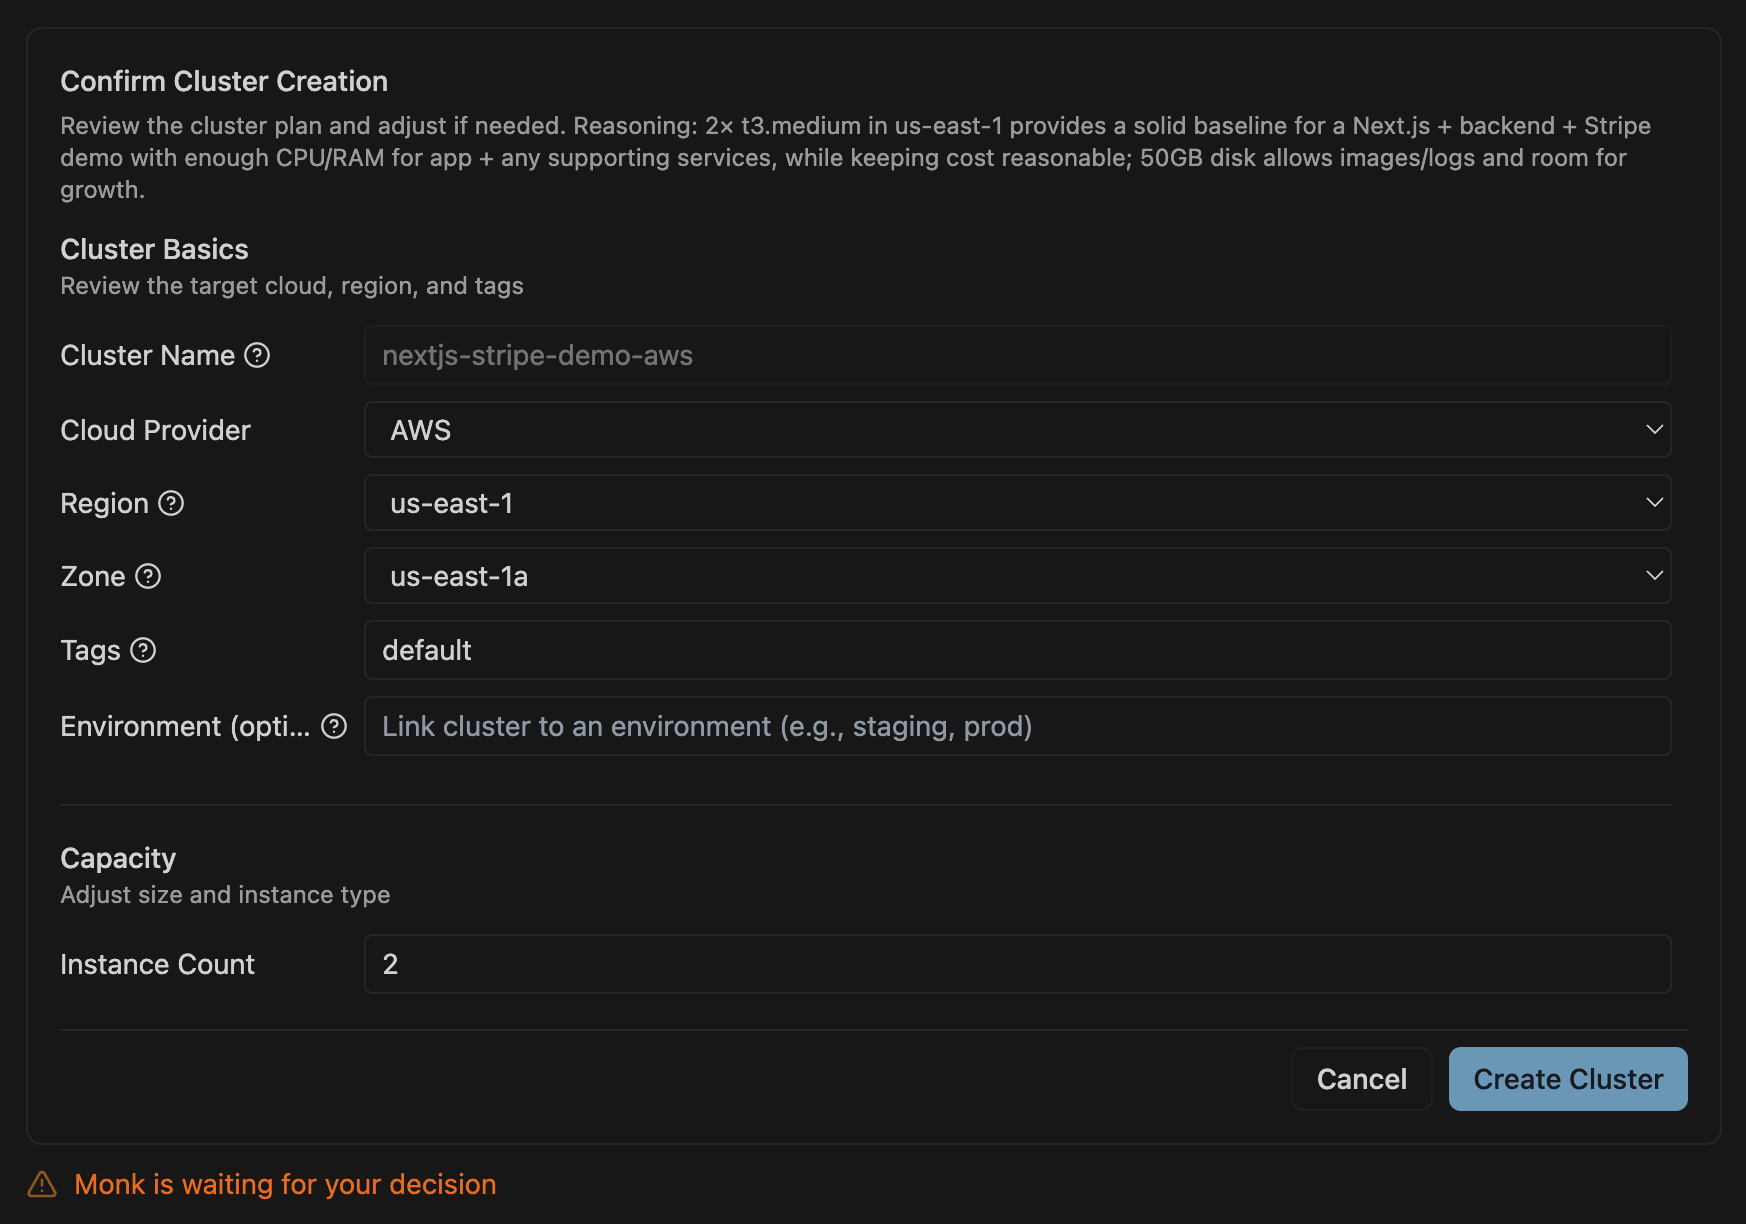Click the Monk is waiting message
The width and height of the screenshot is (1746, 1224).
click(285, 1184)
